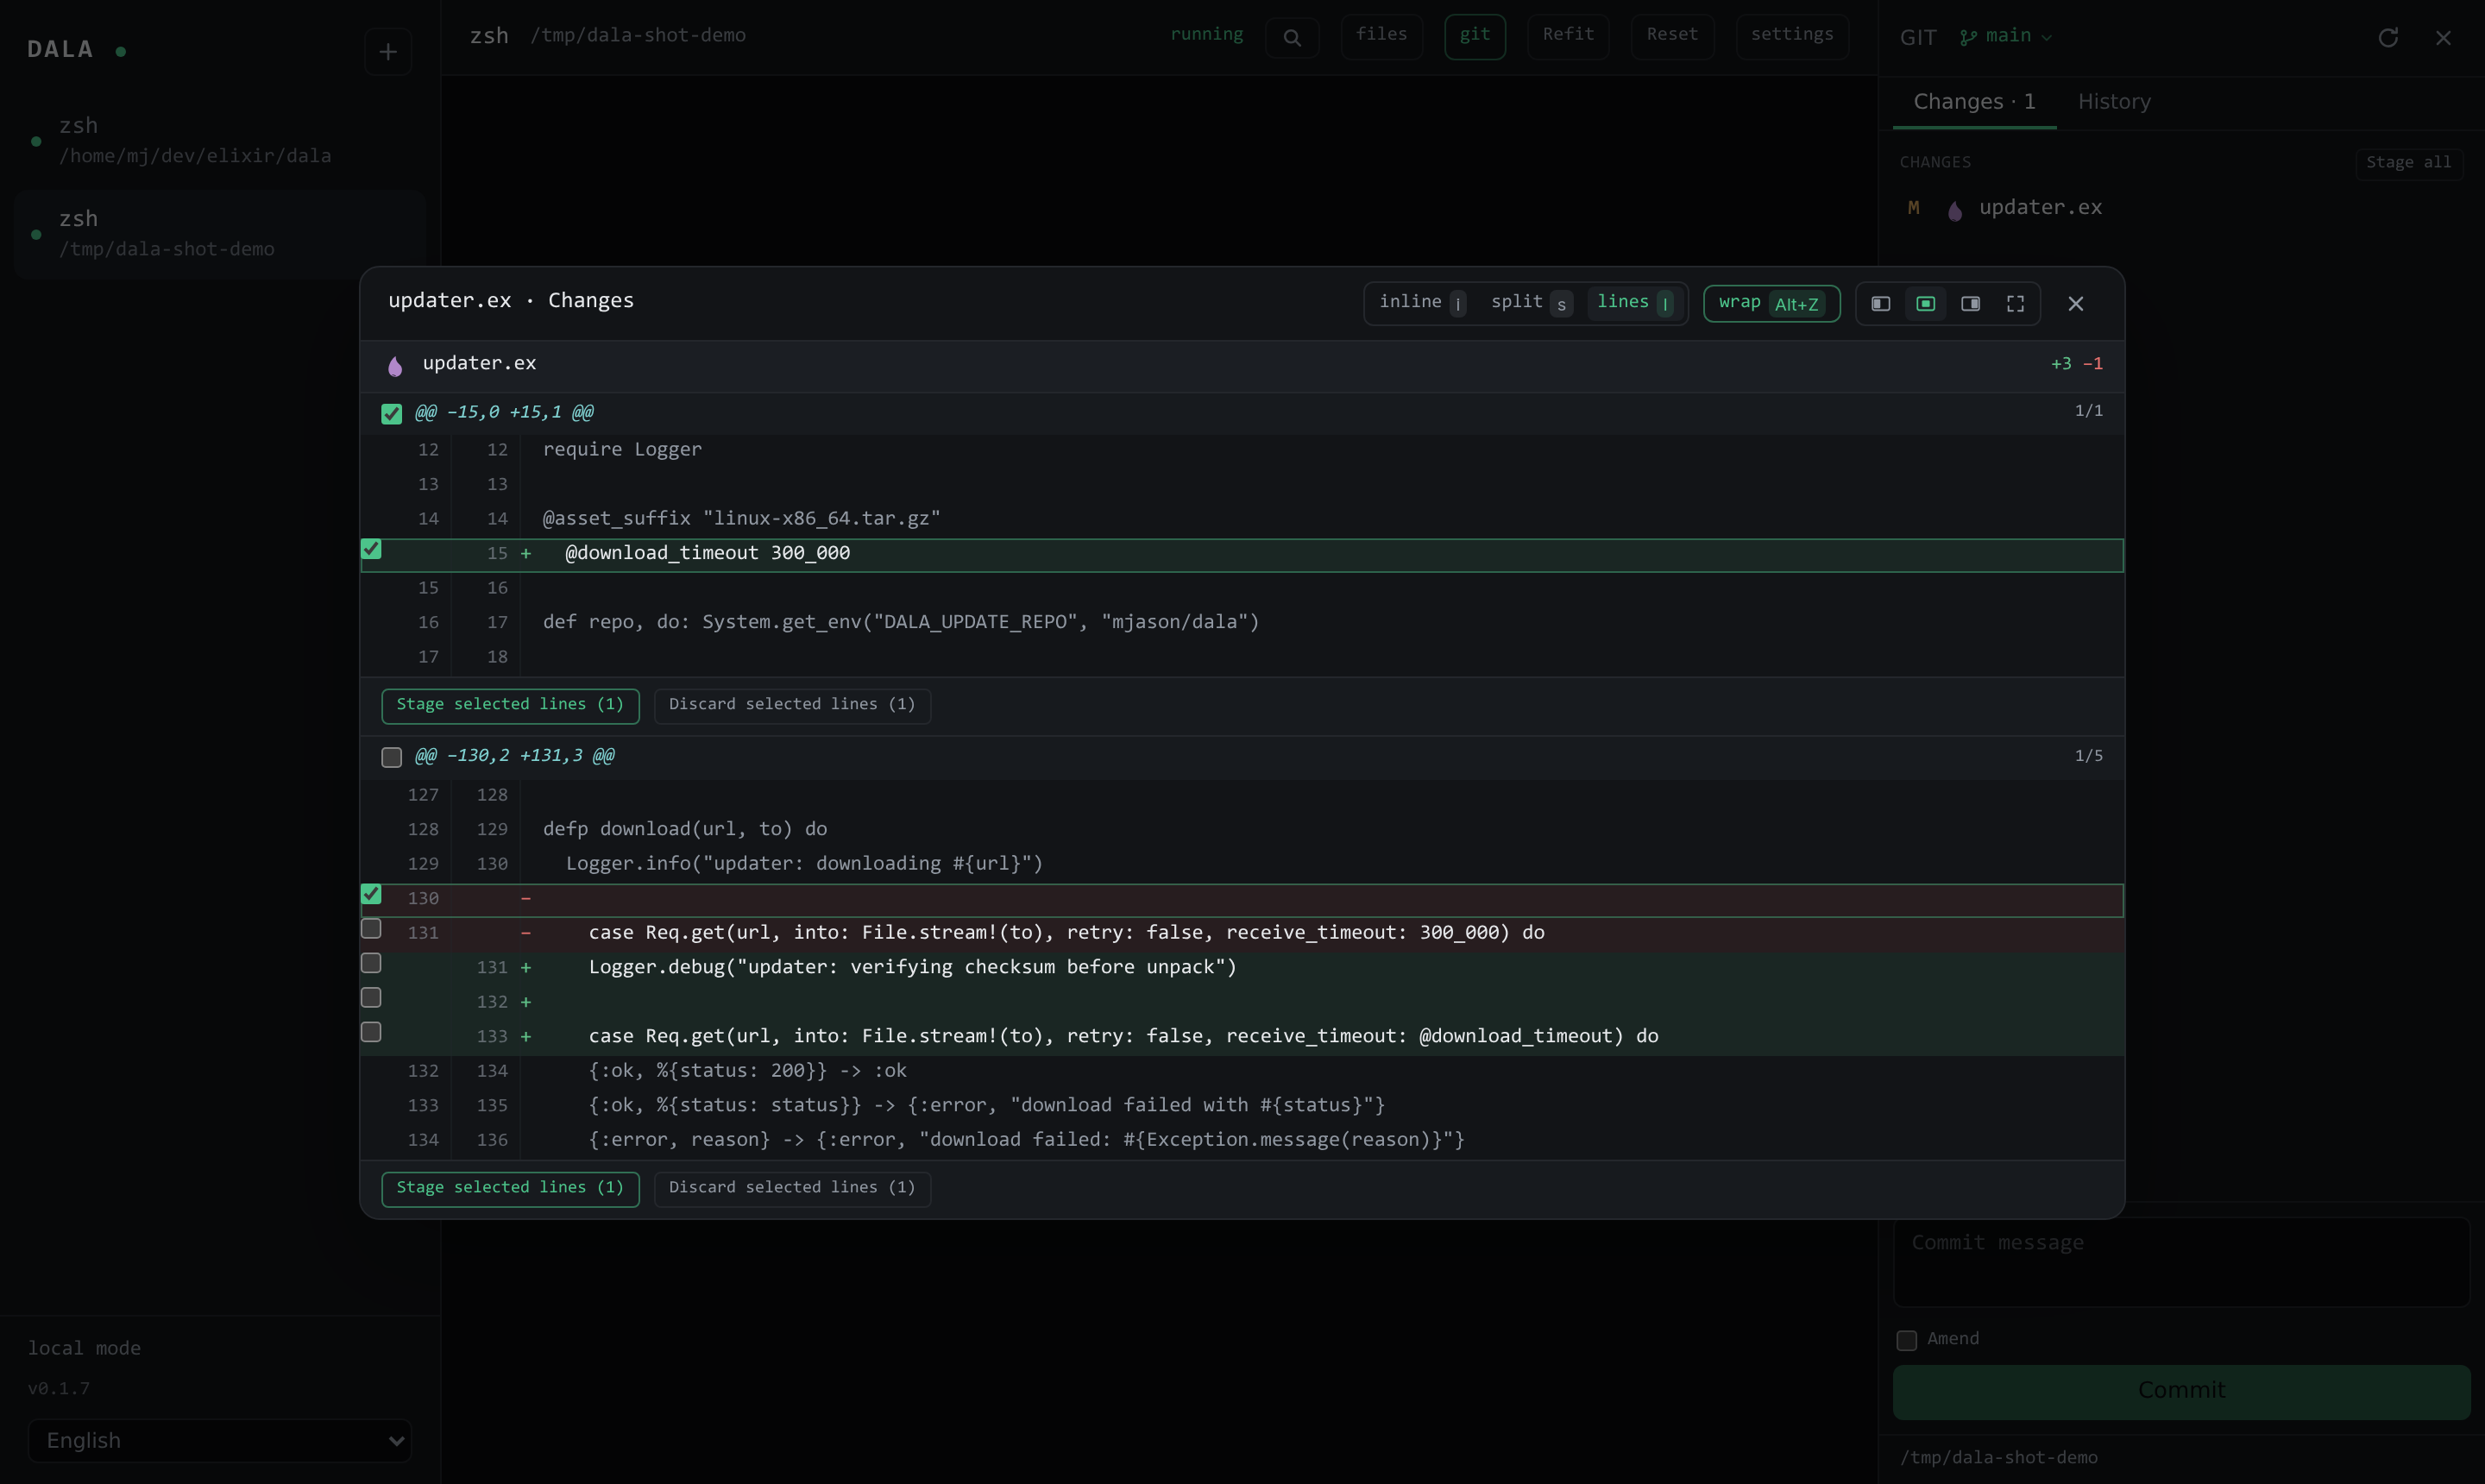
Task: Click the plus icon to add a session
Action: 388,51
